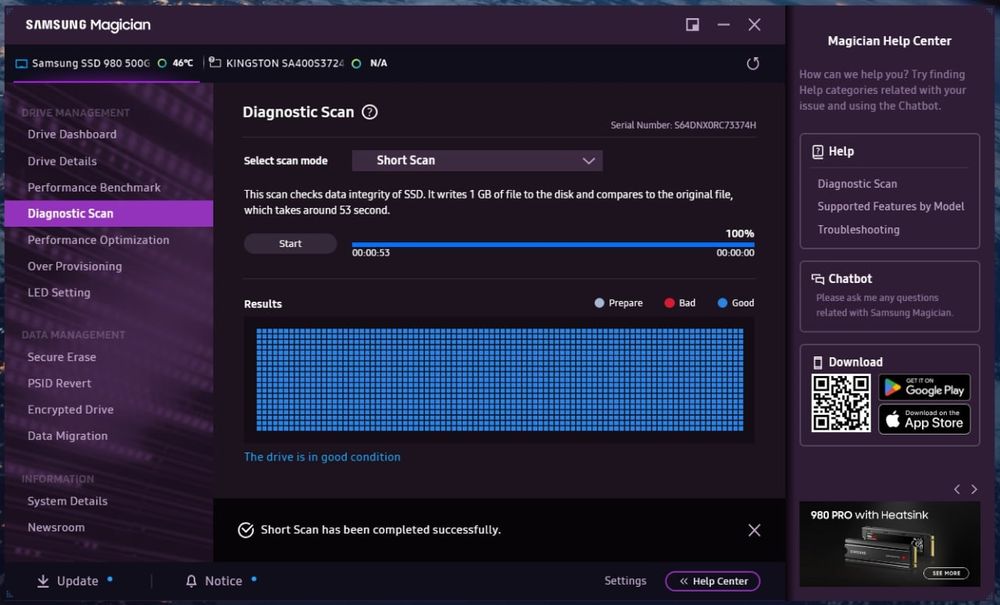
Task: Go to previous banner with left arrow
Action: pos(957,489)
